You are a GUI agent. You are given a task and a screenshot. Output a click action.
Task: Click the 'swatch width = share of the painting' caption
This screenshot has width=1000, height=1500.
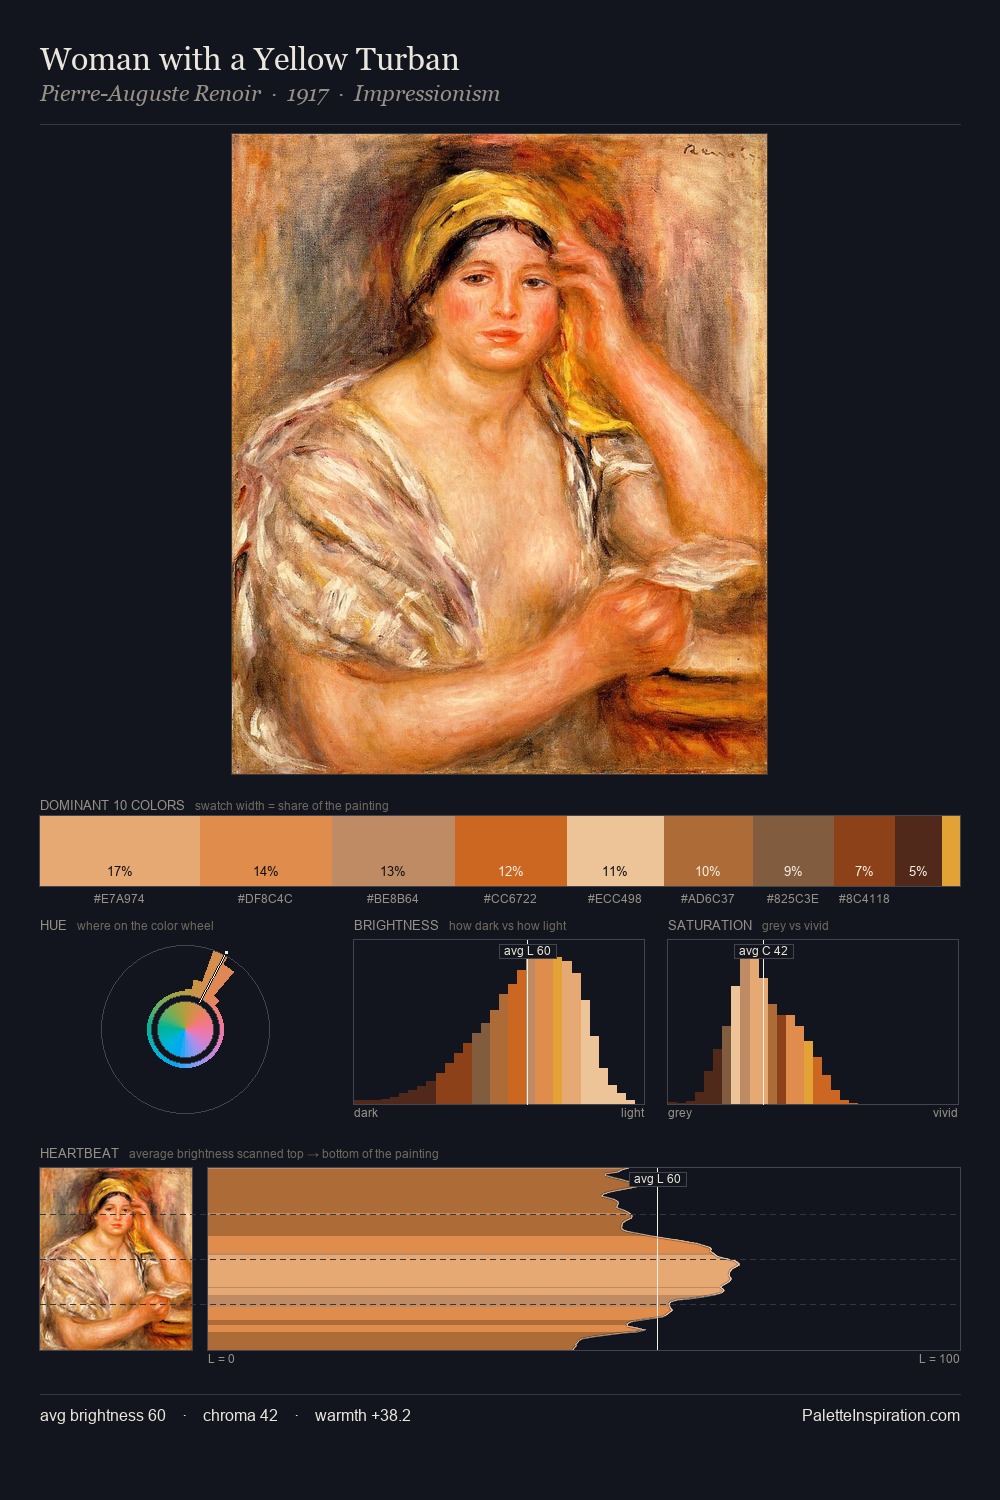click(x=292, y=806)
